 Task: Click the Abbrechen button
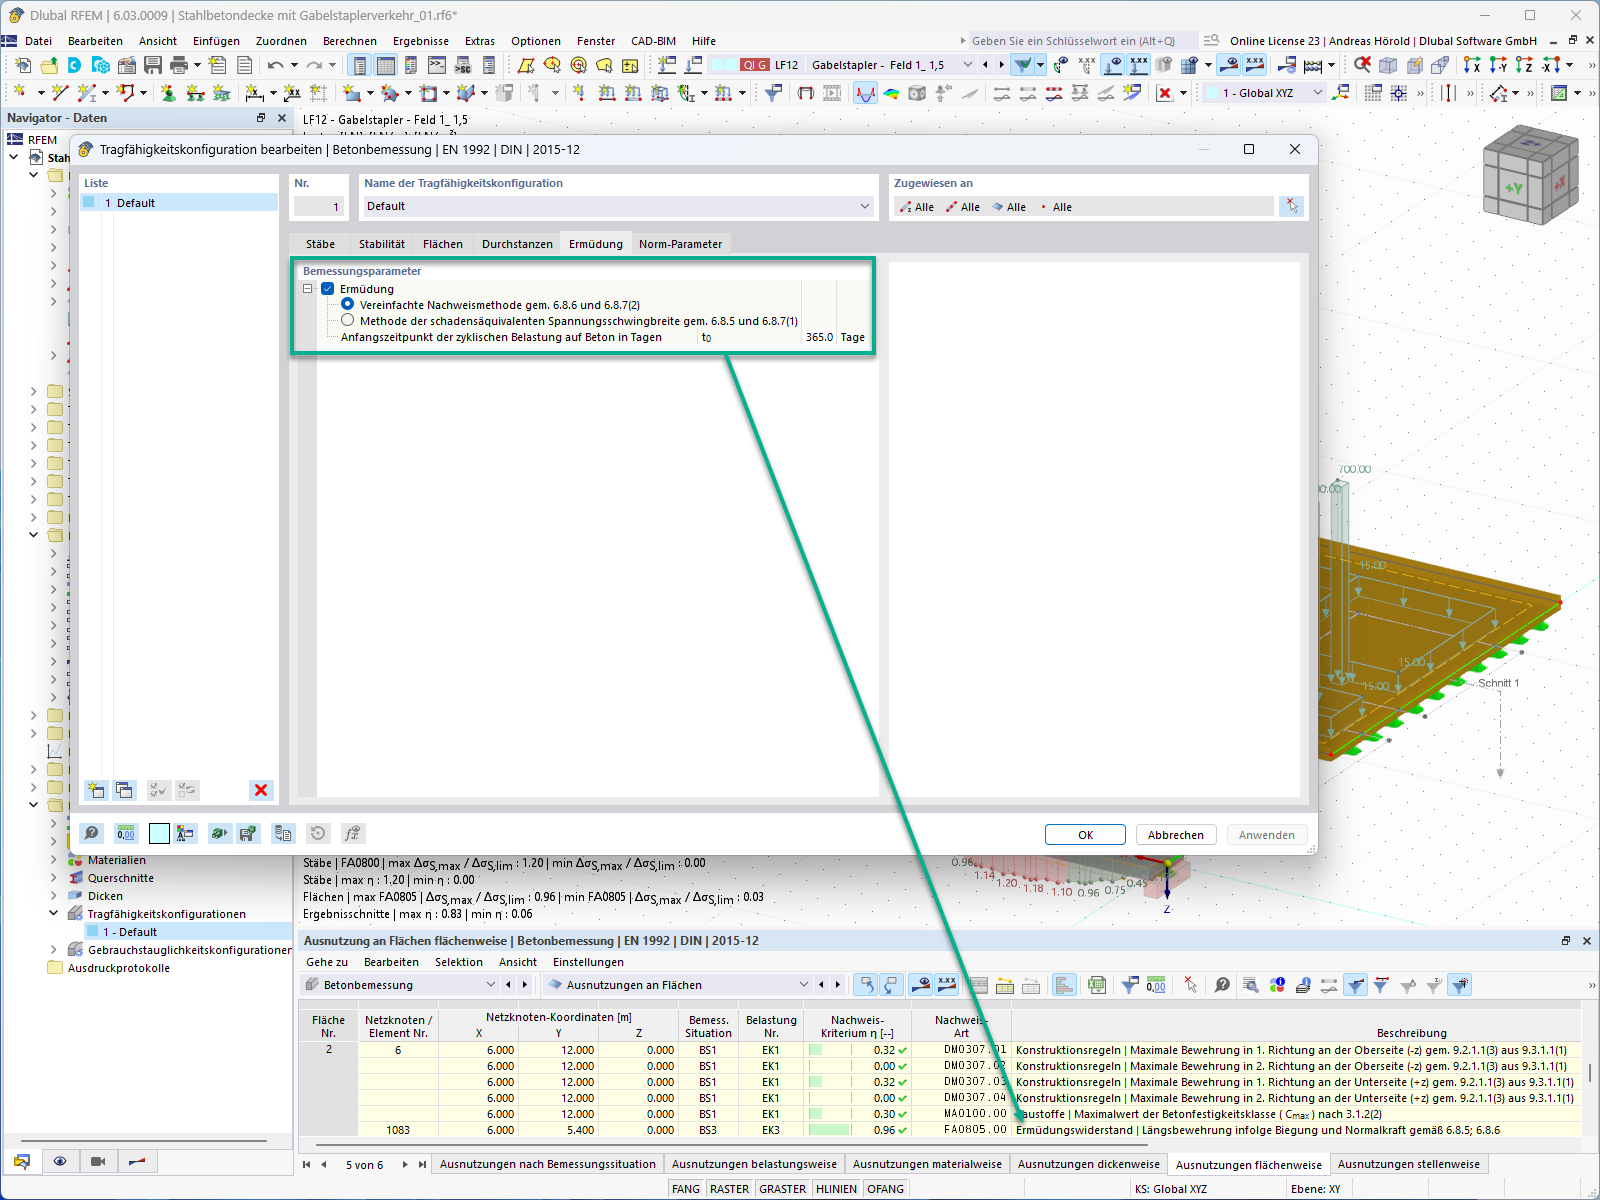click(1176, 835)
